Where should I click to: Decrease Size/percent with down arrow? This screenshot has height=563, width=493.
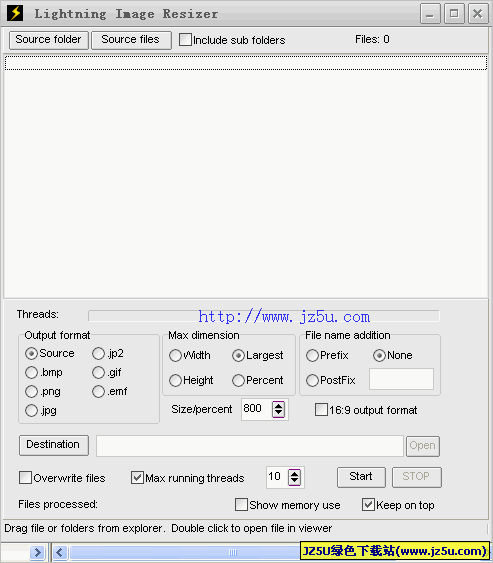pos(279,413)
